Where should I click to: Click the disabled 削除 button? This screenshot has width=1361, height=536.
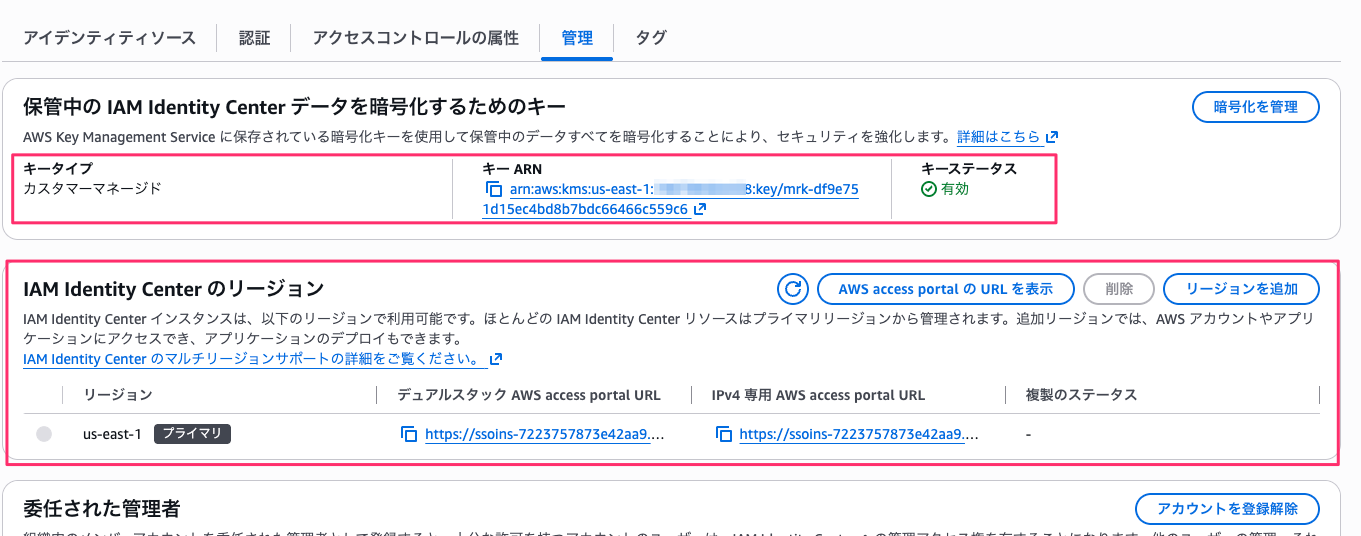[1119, 289]
